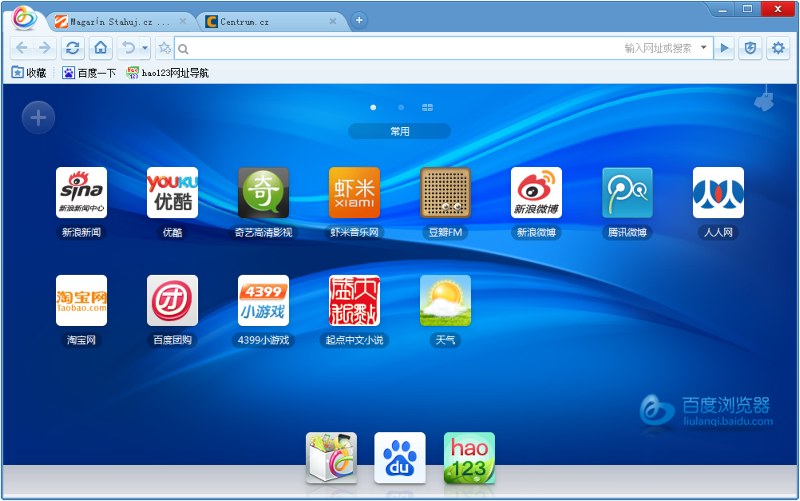Click the go arrow next to address bar
This screenshot has width=800, height=501.
tap(724, 48)
